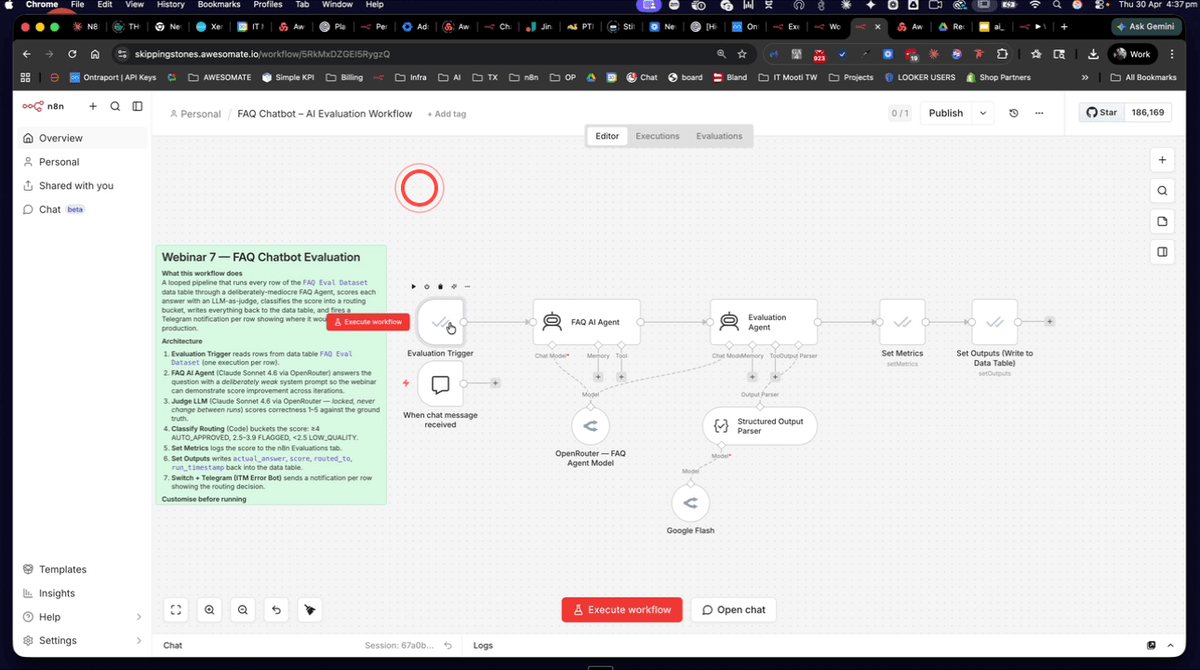
Task: Click the Ask Gemini button in Chrome
Action: click(x=1147, y=26)
